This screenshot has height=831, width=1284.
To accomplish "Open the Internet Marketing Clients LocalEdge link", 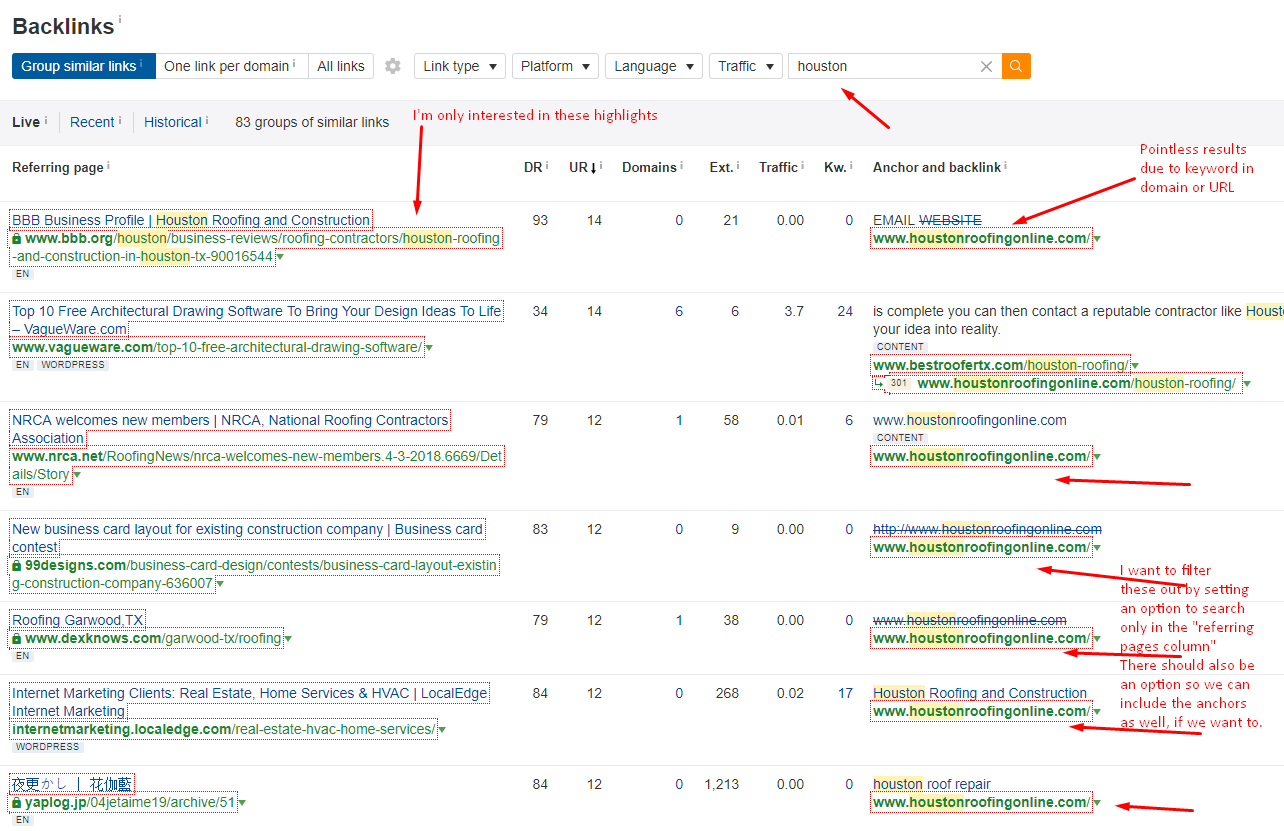I will (250, 702).
